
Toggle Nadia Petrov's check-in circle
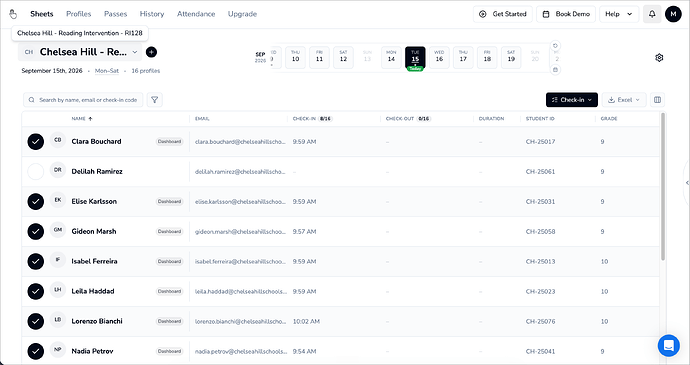pyautogui.click(x=36, y=351)
